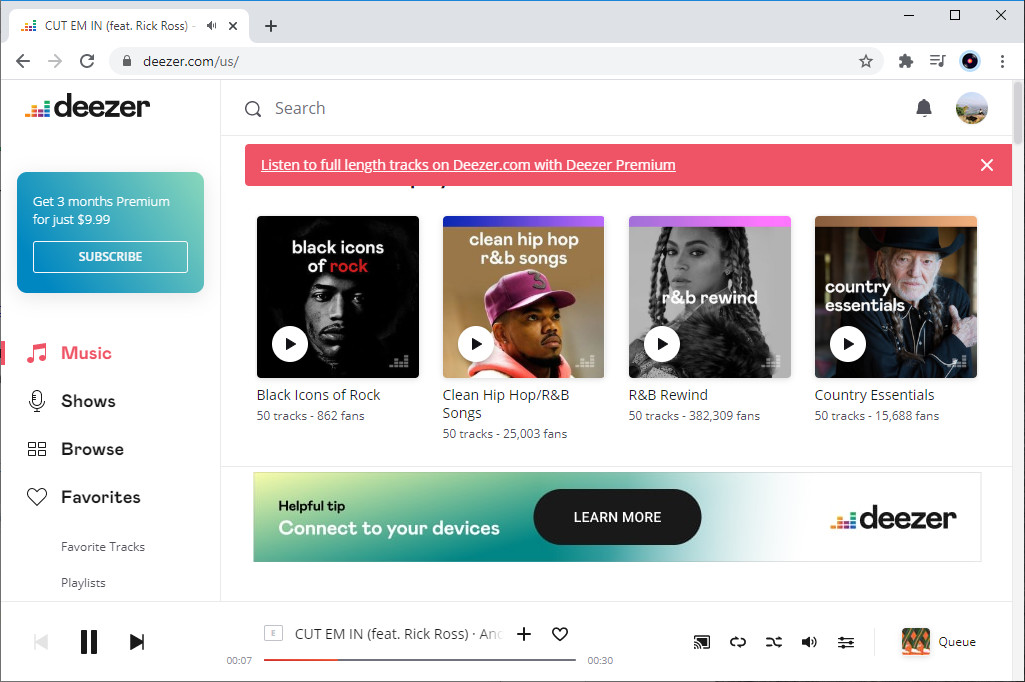Seek within the track progress bar

pos(419,660)
